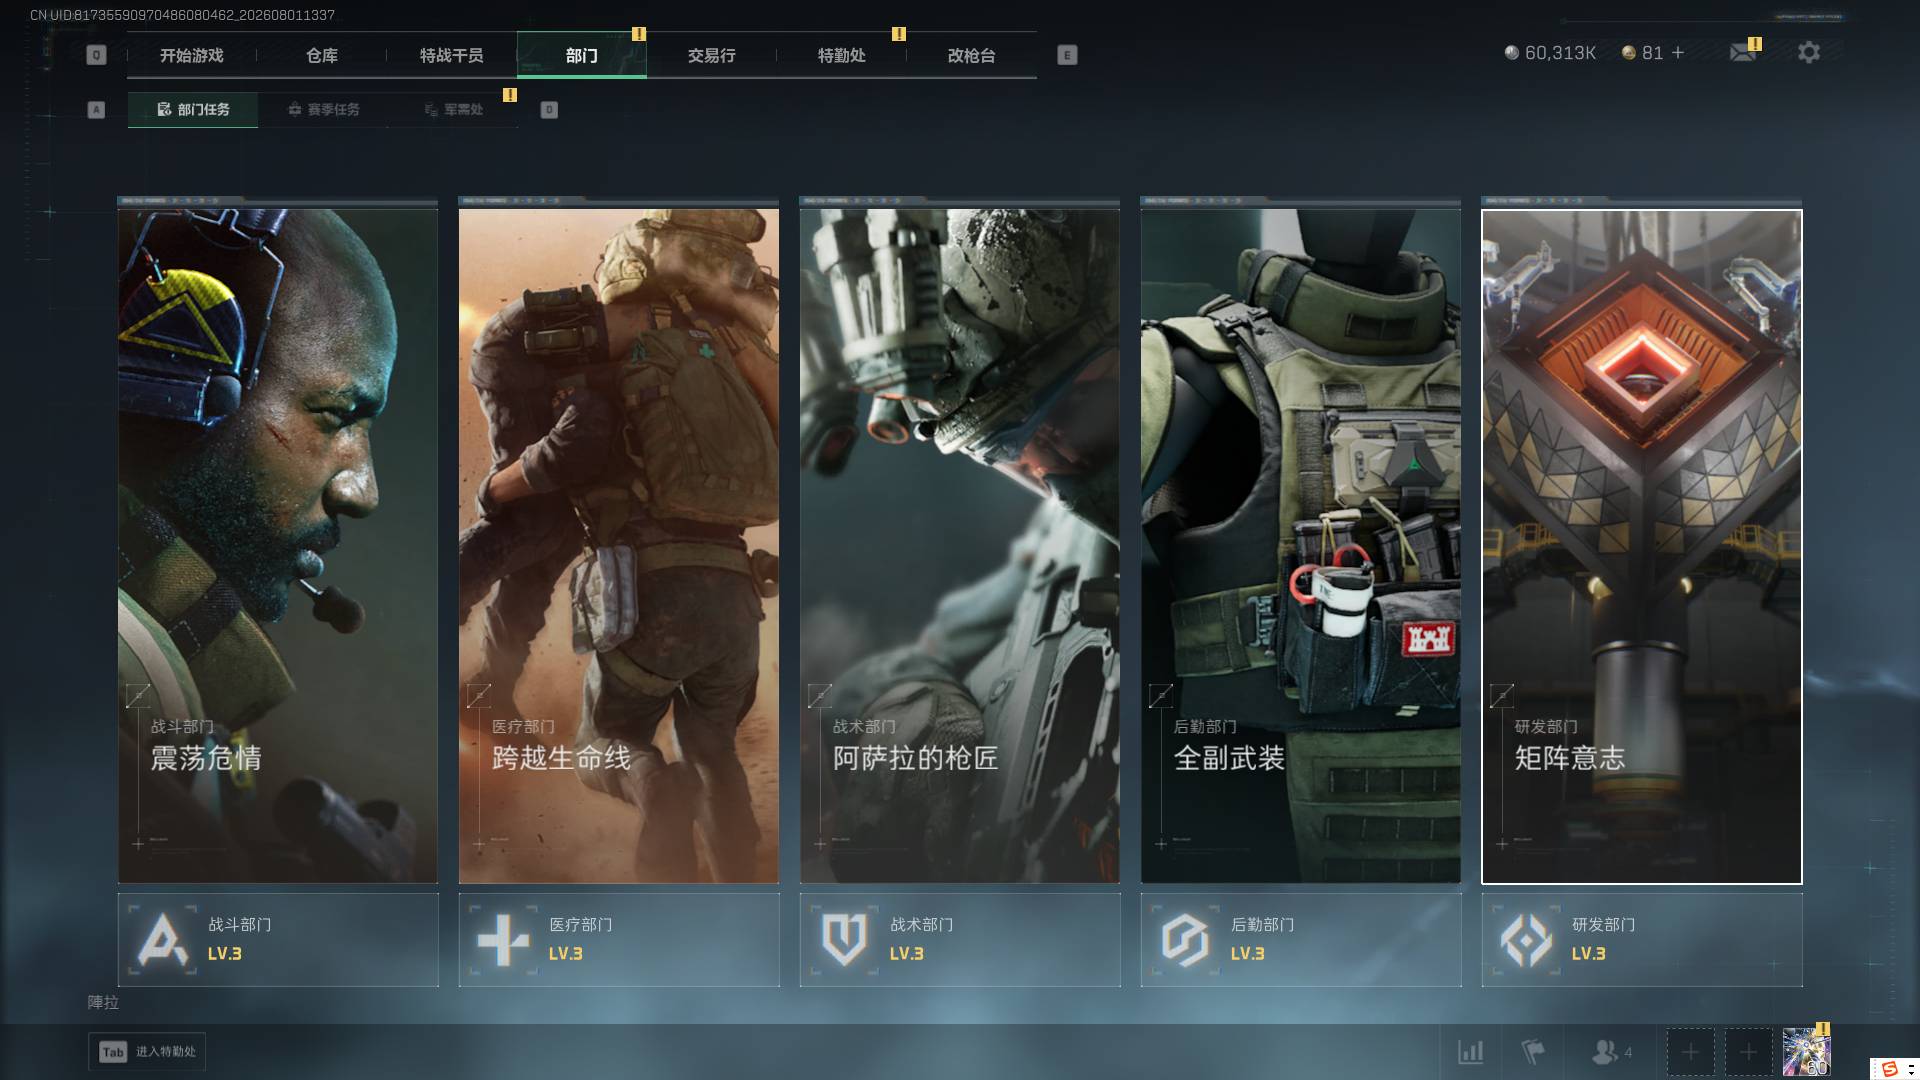Screen dimensions: 1920x1080
Task: Open the 军需处 sub-tab
Action: pyautogui.click(x=453, y=110)
